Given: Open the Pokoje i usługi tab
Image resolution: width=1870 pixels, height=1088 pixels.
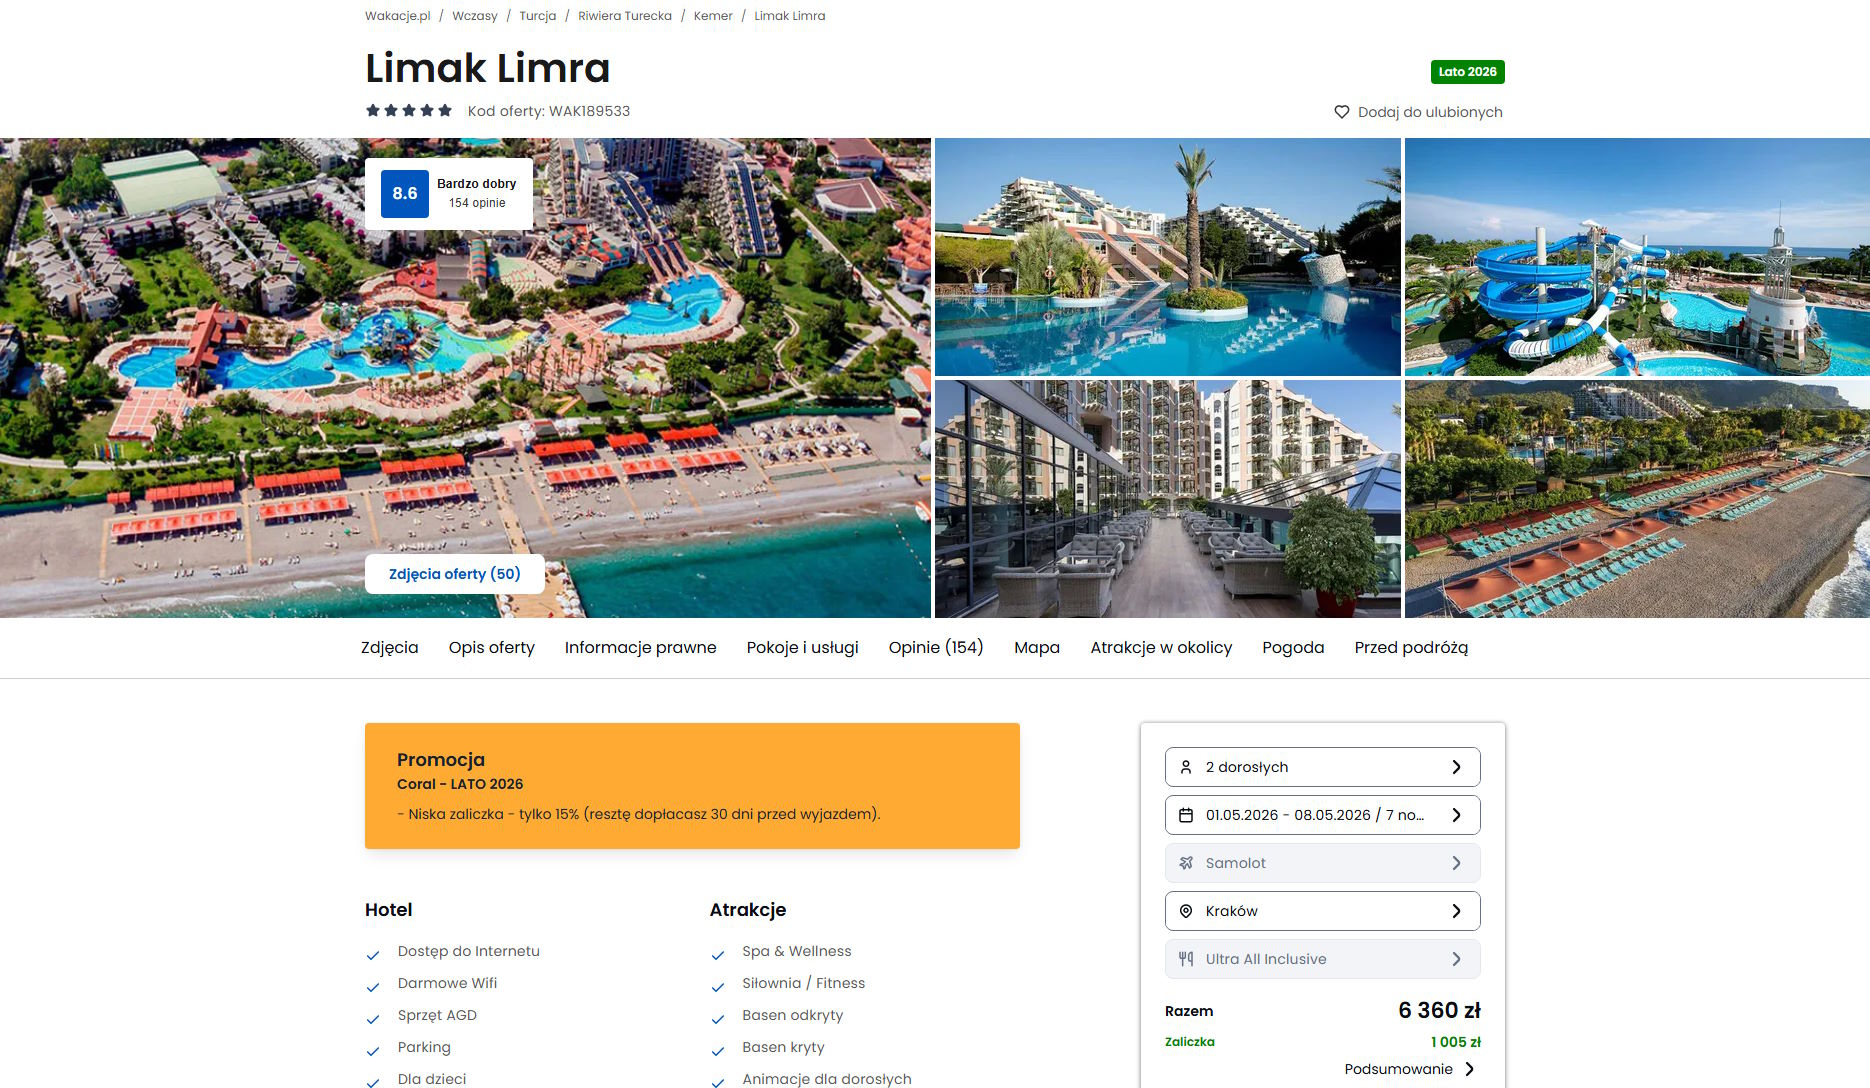Looking at the screenshot, I should pyautogui.click(x=802, y=648).
